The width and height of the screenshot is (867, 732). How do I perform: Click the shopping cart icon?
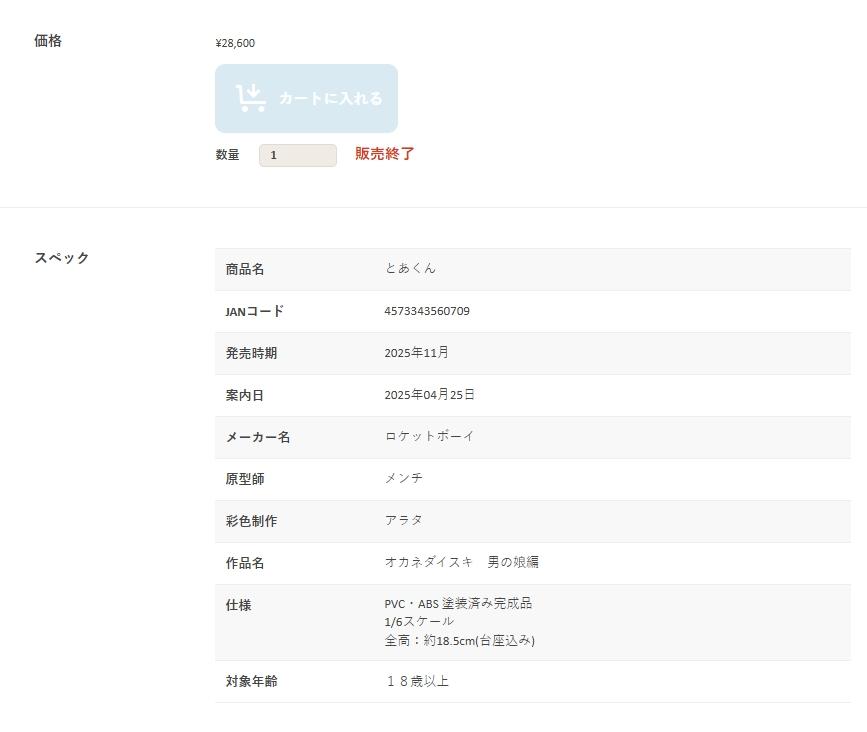coord(251,98)
